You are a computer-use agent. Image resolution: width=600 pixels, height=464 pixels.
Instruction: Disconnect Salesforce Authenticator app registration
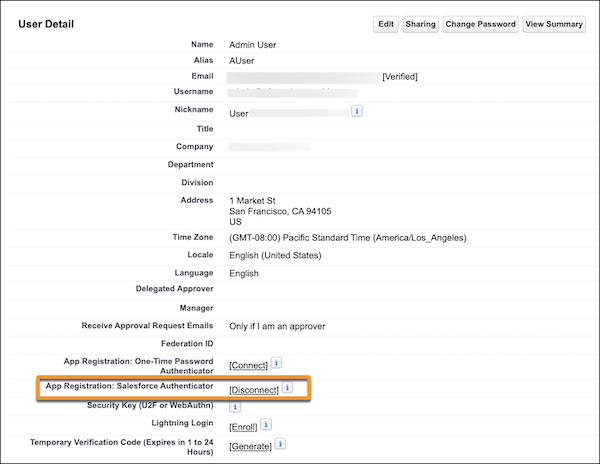coord(254,389)
